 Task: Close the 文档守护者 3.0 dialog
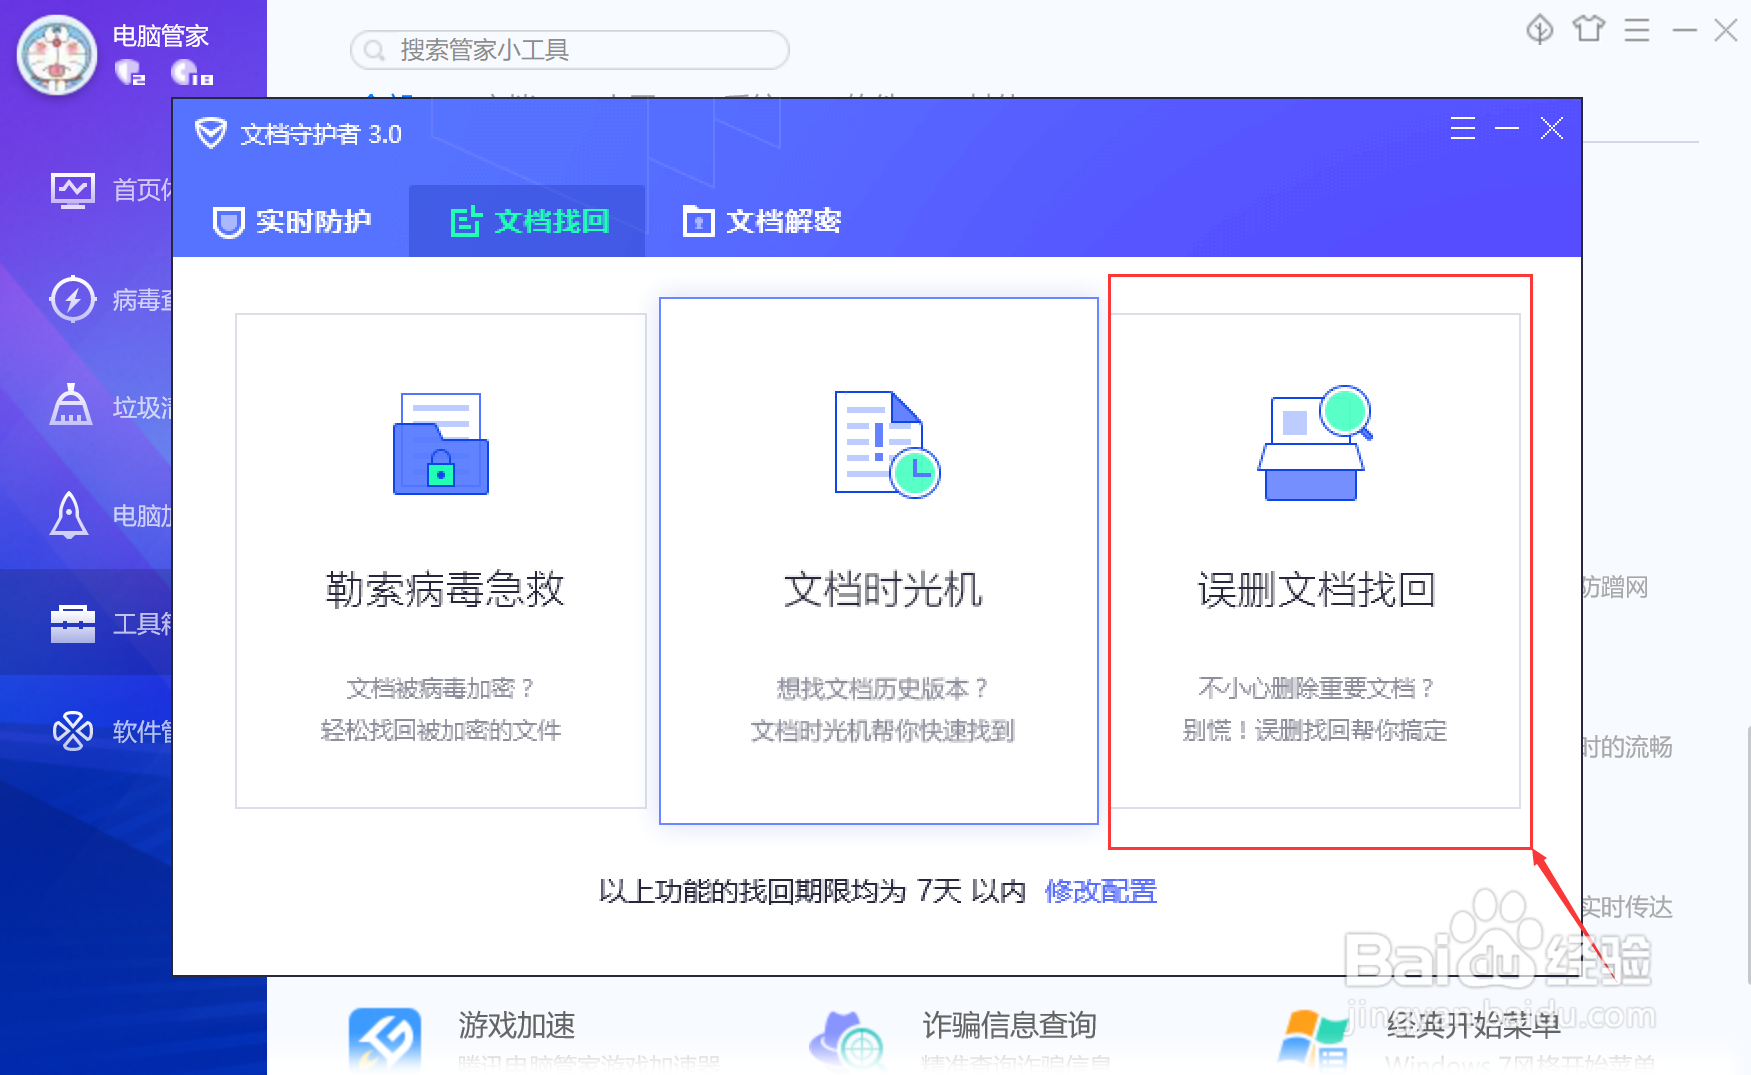1552,128
